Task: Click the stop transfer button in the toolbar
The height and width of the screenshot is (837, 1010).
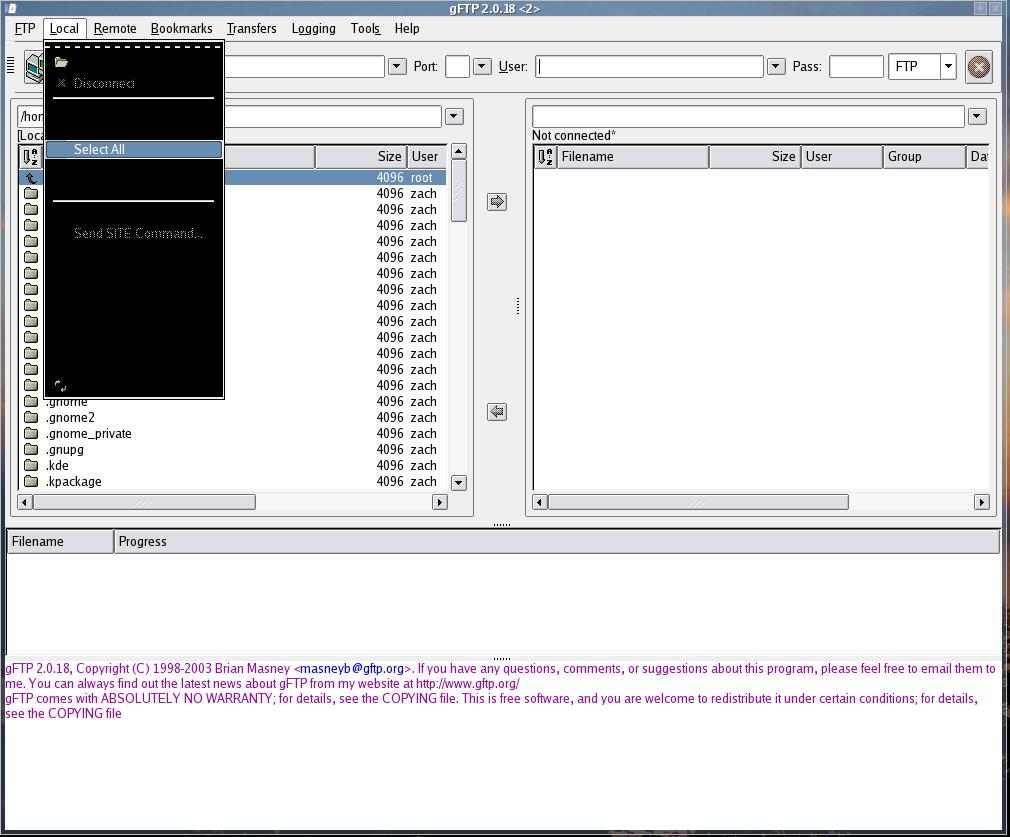Action: coord(978,67)
